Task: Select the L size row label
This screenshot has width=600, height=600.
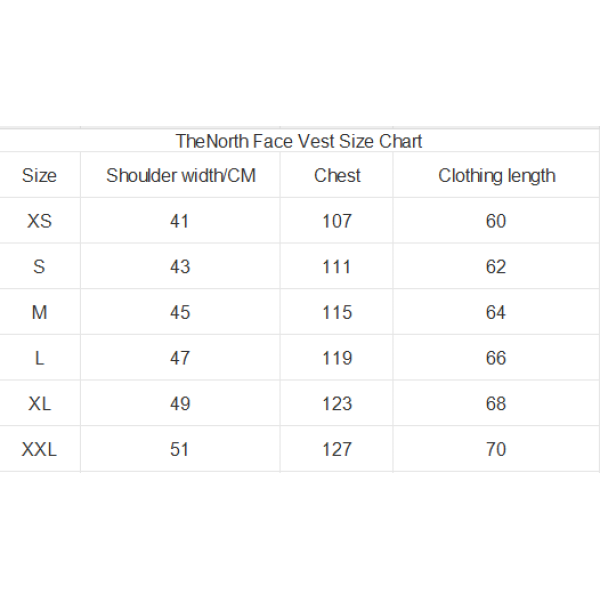Action: (39, 358)
